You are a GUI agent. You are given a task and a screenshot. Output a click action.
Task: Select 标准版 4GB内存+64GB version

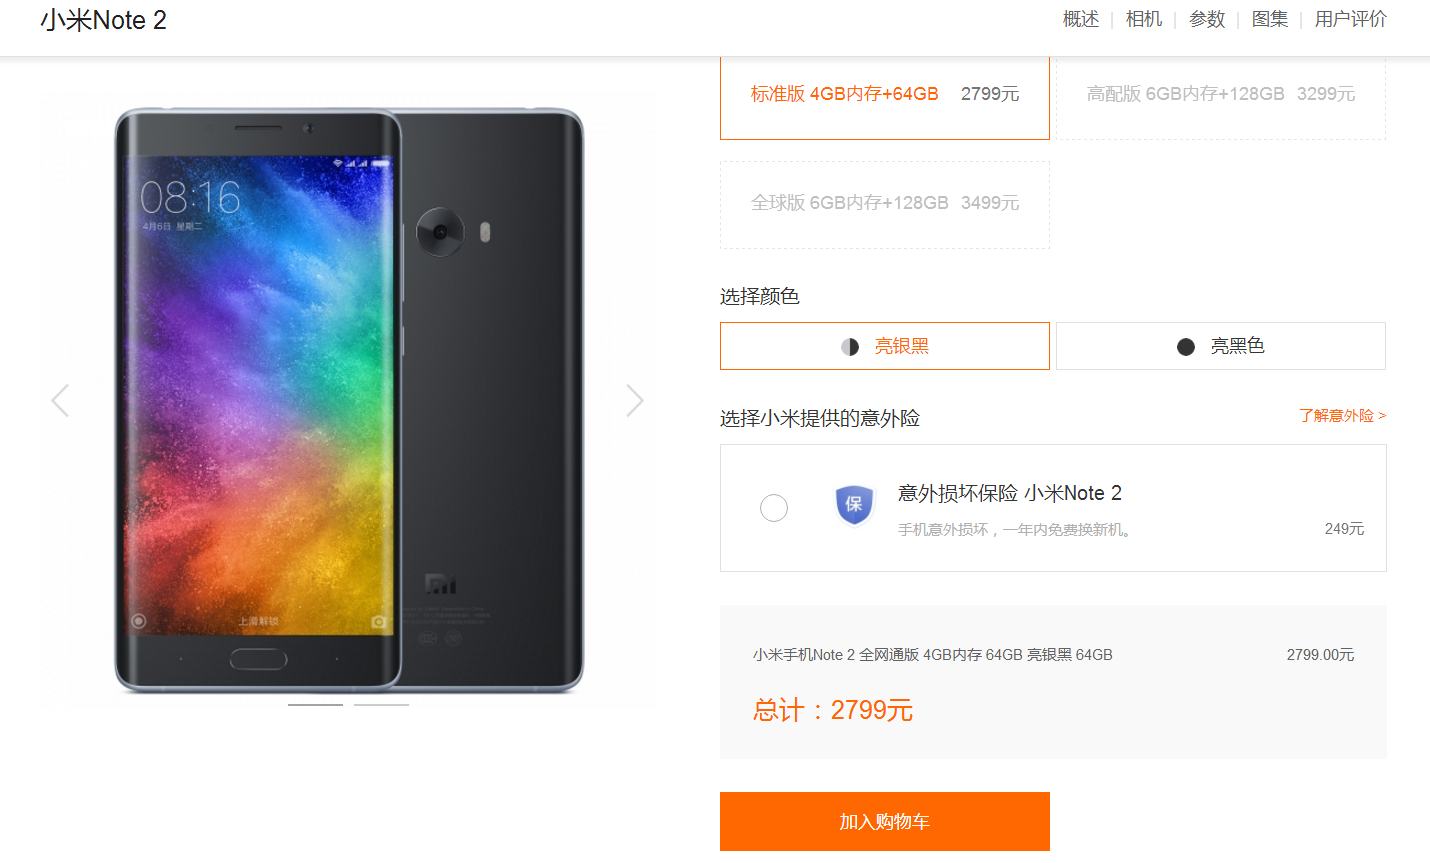[x=885, y=94]
